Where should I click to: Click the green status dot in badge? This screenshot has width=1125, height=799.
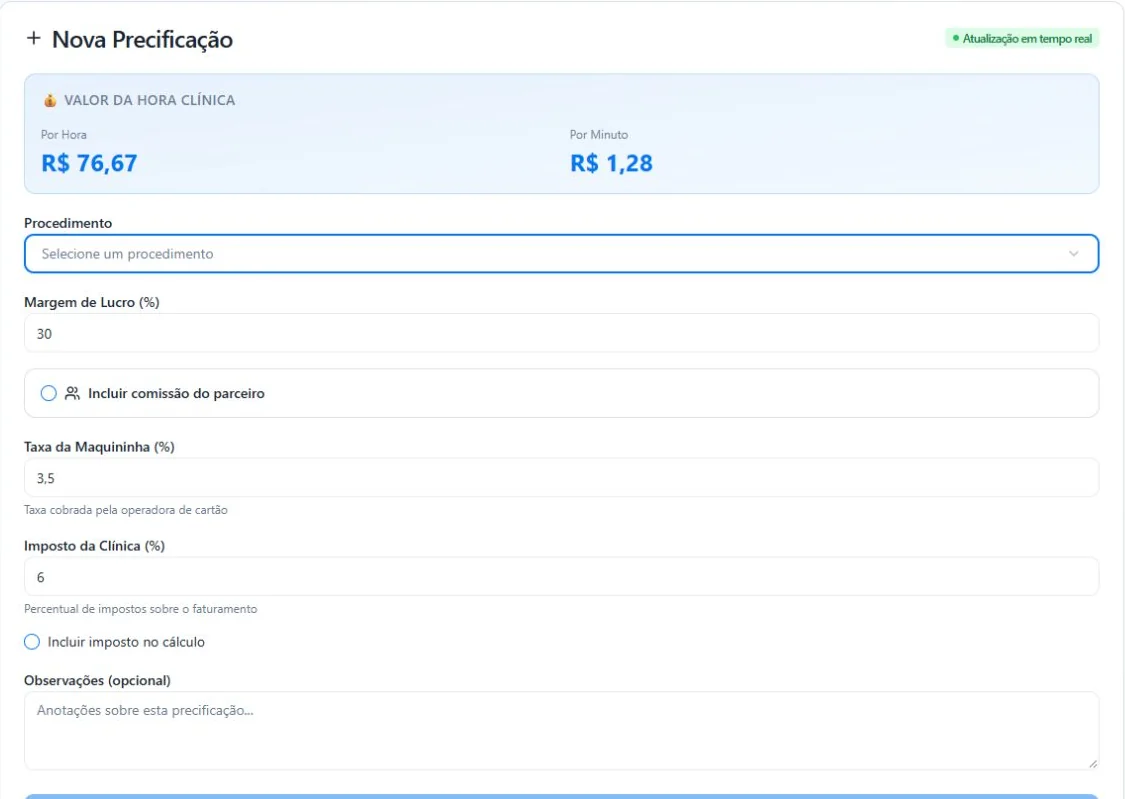[956, 38]
